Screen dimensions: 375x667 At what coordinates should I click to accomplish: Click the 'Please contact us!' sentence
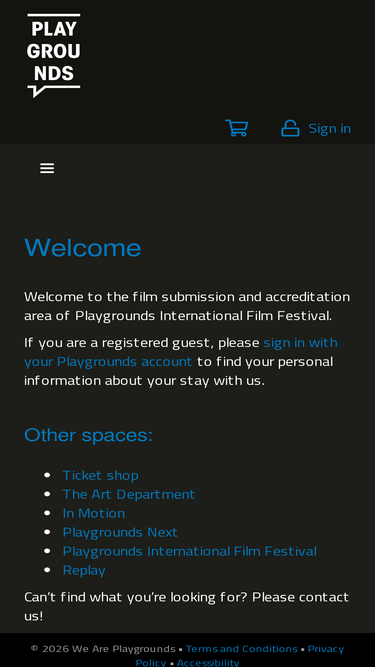[x=187, y=606]
